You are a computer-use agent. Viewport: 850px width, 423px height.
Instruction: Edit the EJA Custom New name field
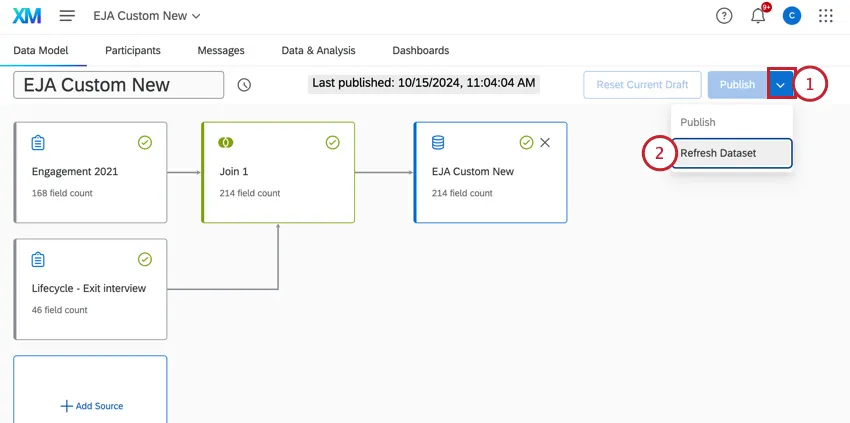(x=118, y=85)
